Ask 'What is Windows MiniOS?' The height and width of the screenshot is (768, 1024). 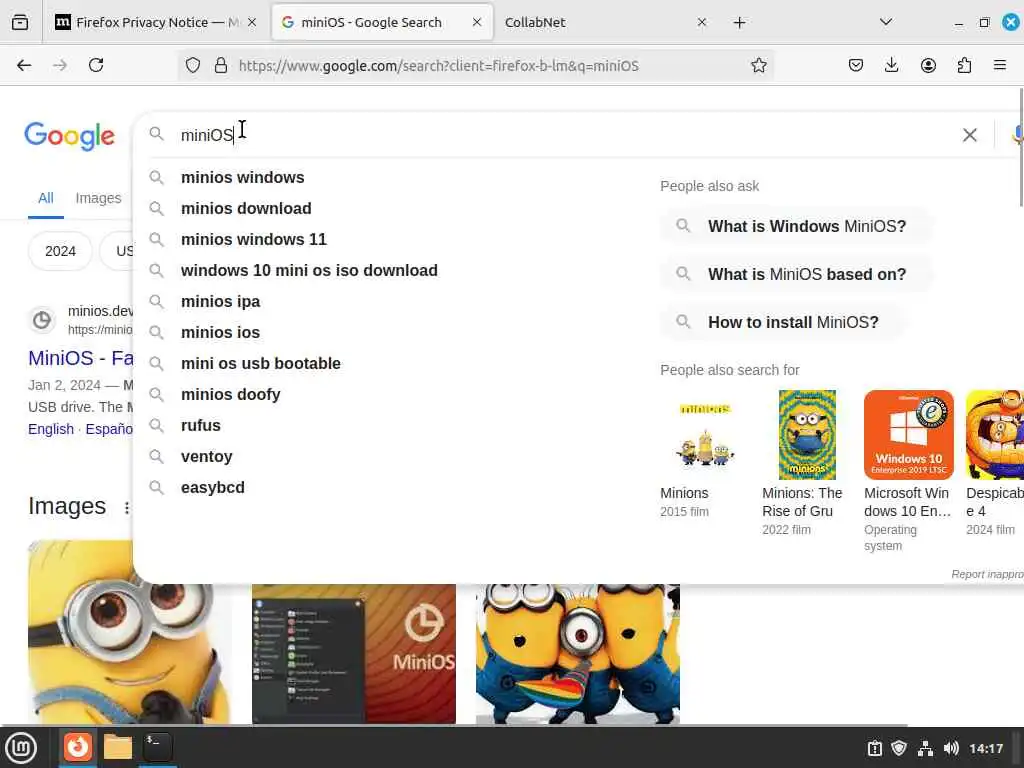[x=796, y=227]
